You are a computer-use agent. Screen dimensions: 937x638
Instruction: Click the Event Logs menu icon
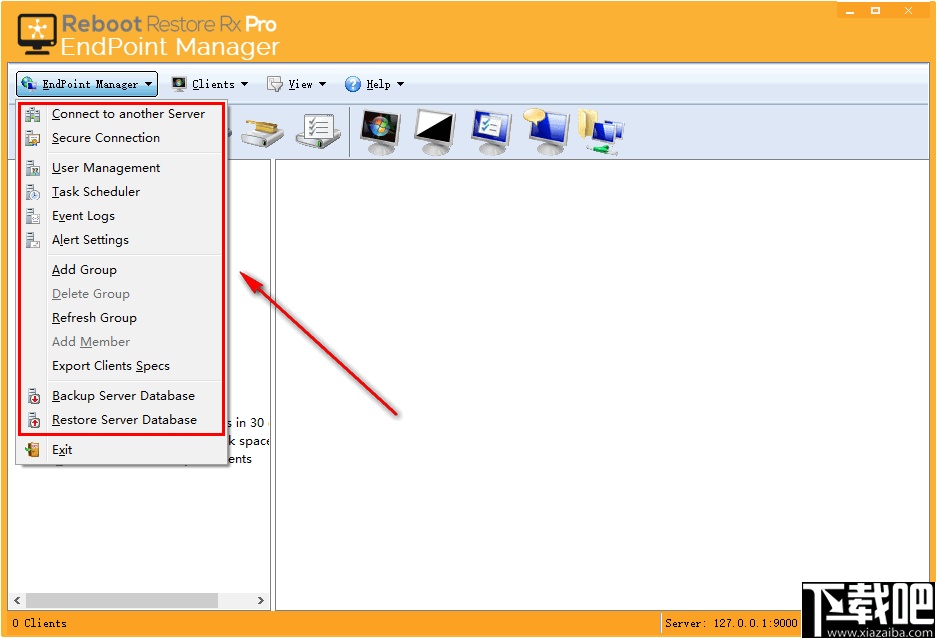point(33,216)
